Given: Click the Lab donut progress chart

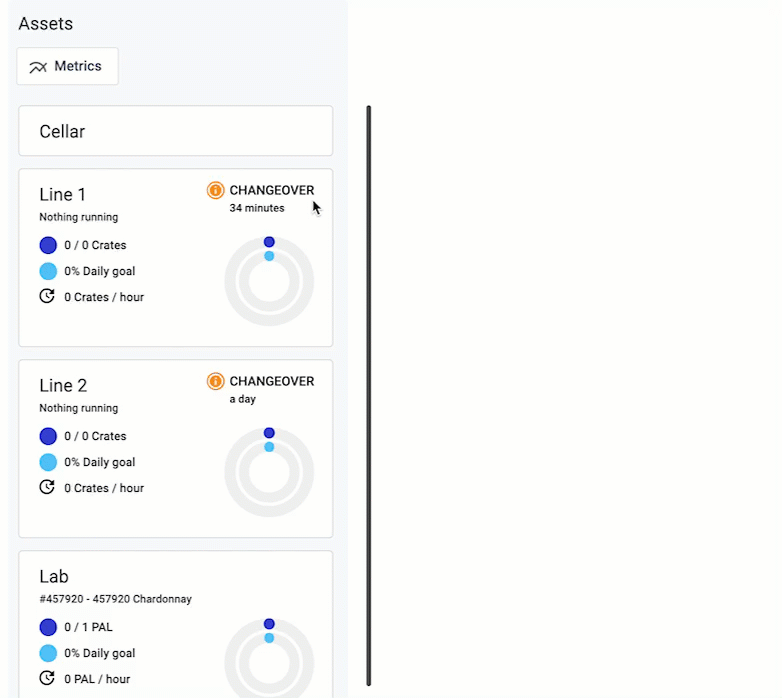Looking at the screenshot, I should pyautogui.click(x=269, y=660).
